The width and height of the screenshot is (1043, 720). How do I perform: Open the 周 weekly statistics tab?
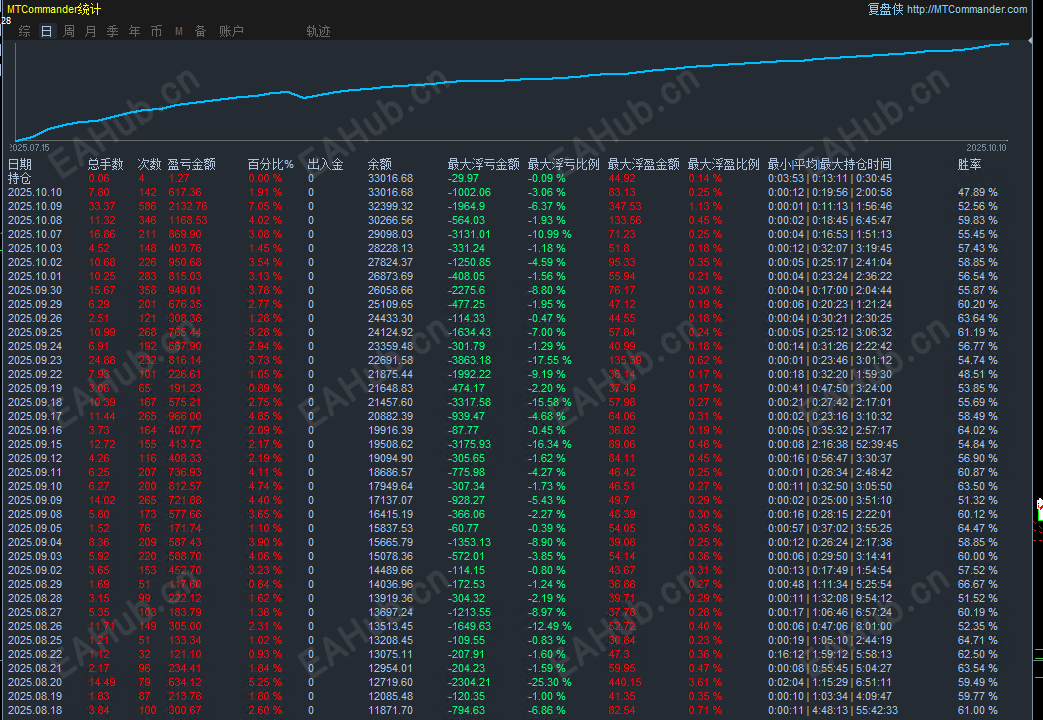click(x=69, y=31)
